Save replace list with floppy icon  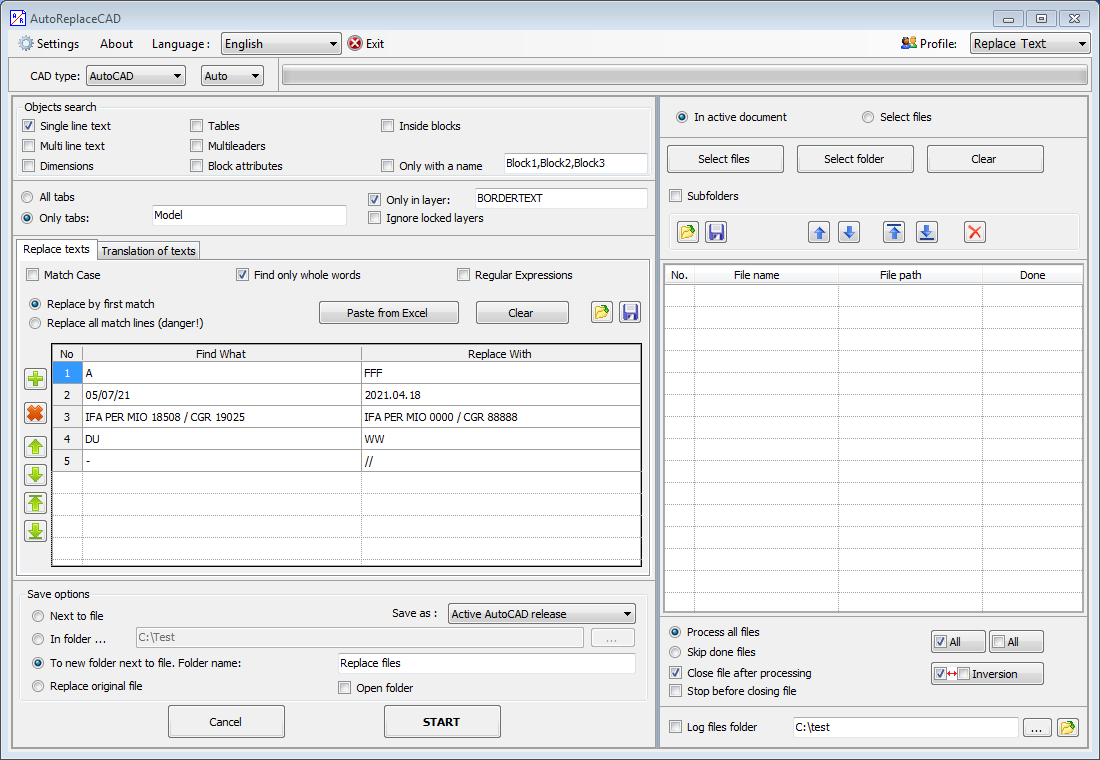point(630,312)
